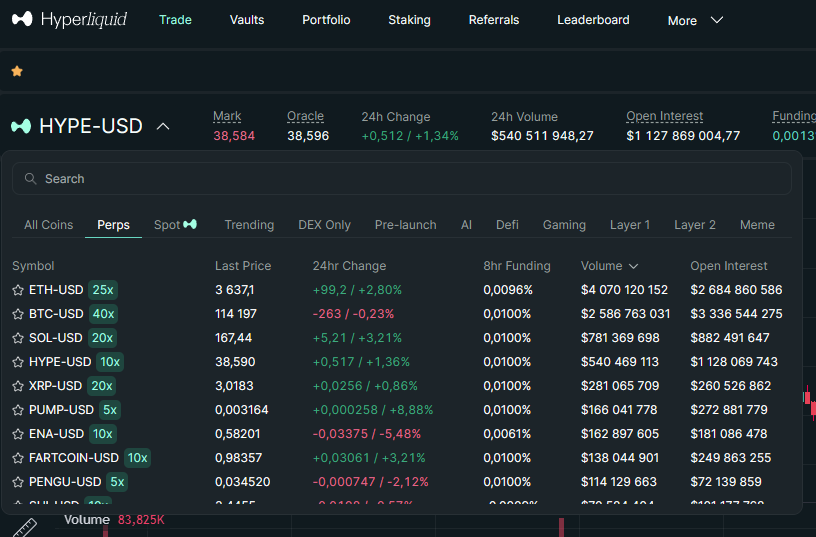This screenshot has width=816, height=537.
Task: Select the PENGU-USD symbol
Action: point(65,481)
